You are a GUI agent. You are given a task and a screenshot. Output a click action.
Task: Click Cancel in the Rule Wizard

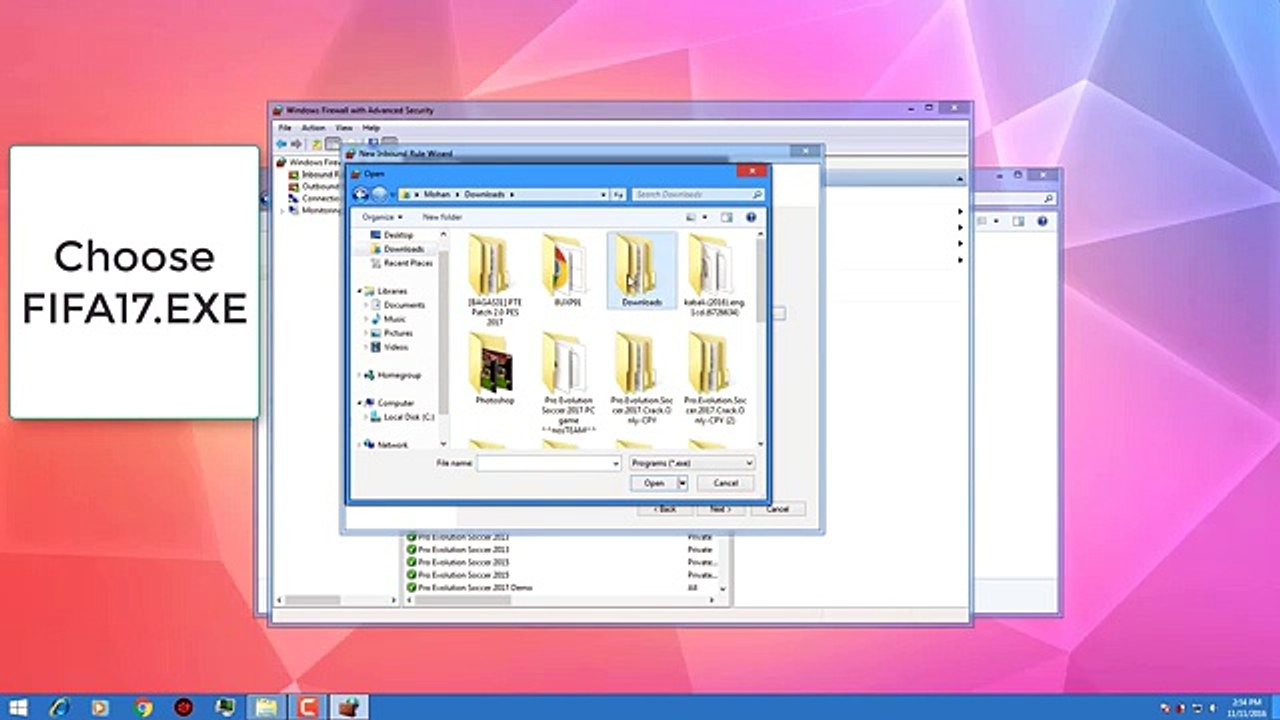[x=777, y=509]
